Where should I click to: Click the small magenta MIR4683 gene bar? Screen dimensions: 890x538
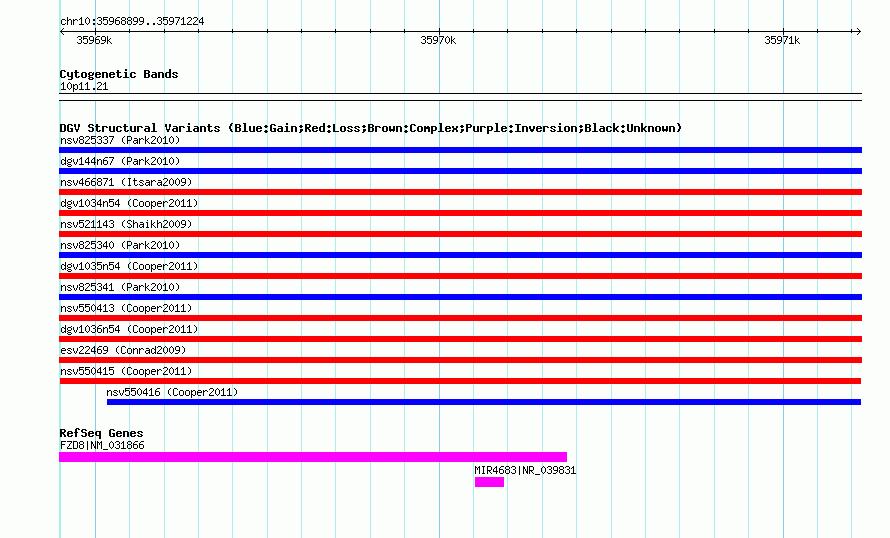point(489,482)
